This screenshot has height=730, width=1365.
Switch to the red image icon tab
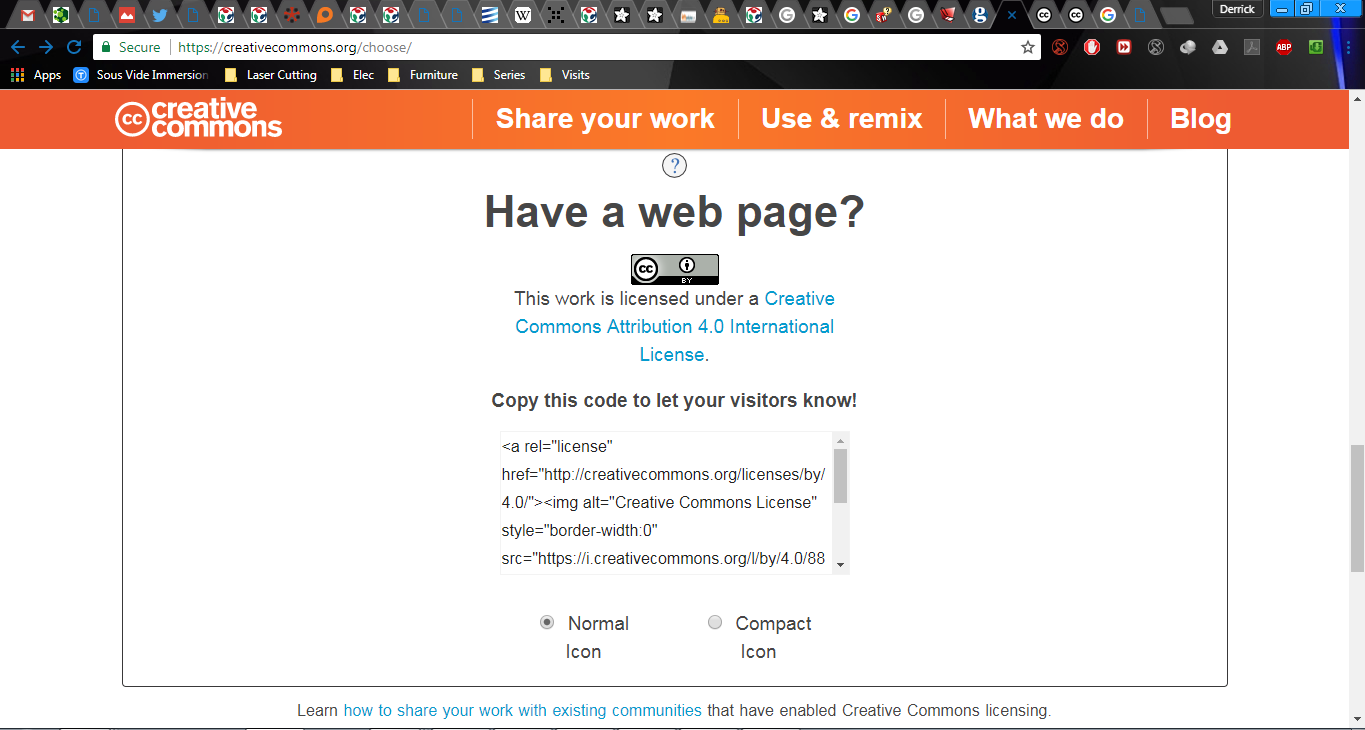127,15
